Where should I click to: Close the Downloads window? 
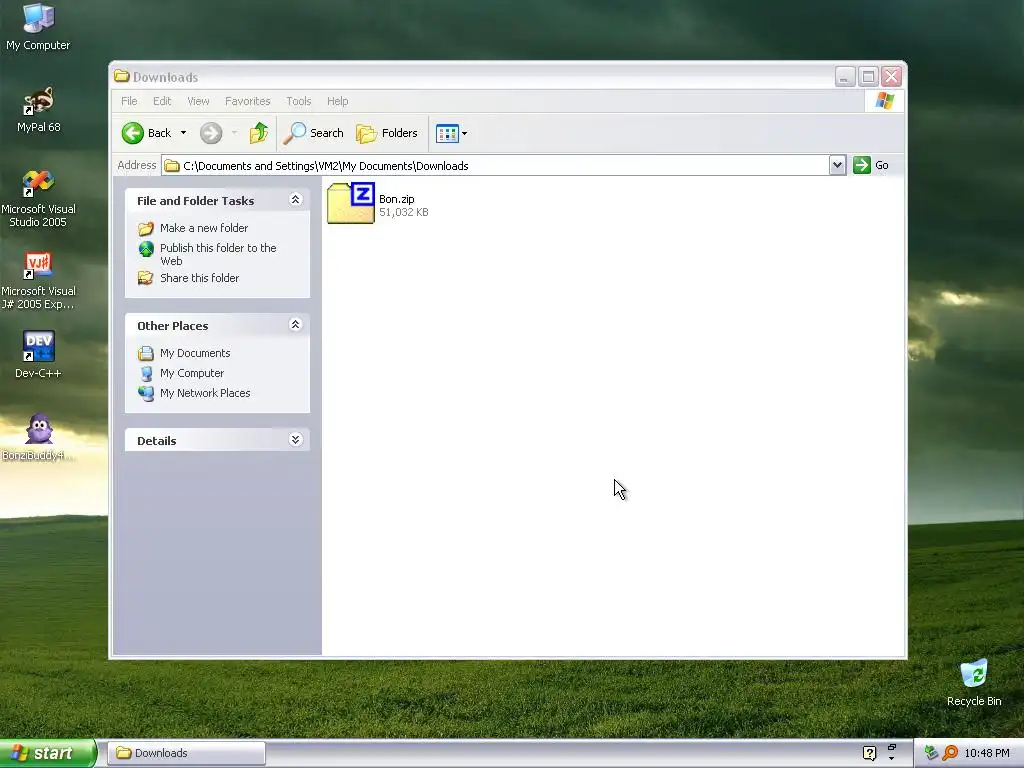(x=891, y=76)
